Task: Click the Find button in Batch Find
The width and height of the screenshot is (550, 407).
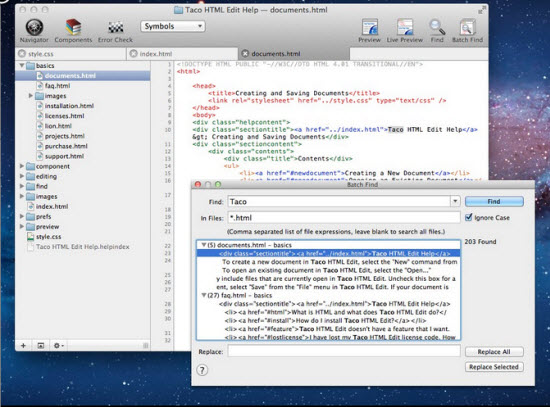Action: point(494,201)
